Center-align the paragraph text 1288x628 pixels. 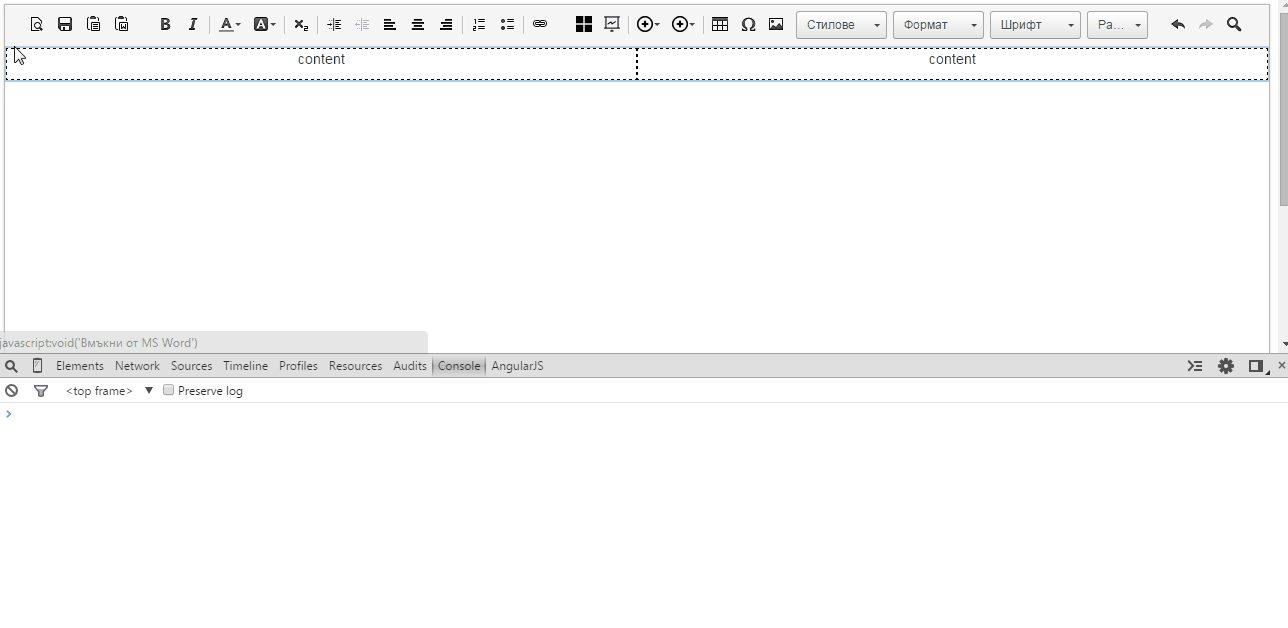pyautogui.click(x=418, y=24)
